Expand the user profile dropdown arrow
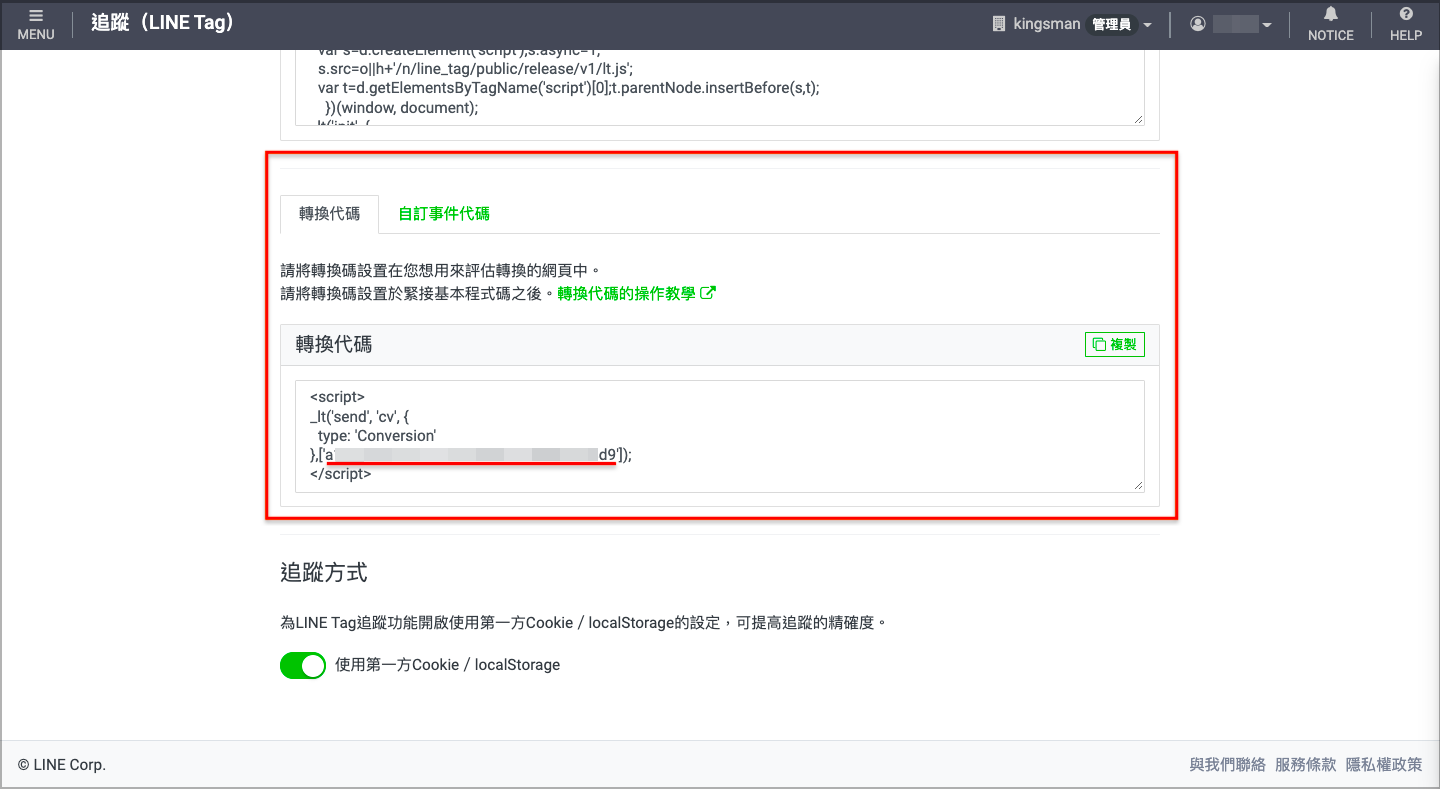The width and height of the screenshot is (1440, 789). pyautogui.click(x=1267, y=25)
